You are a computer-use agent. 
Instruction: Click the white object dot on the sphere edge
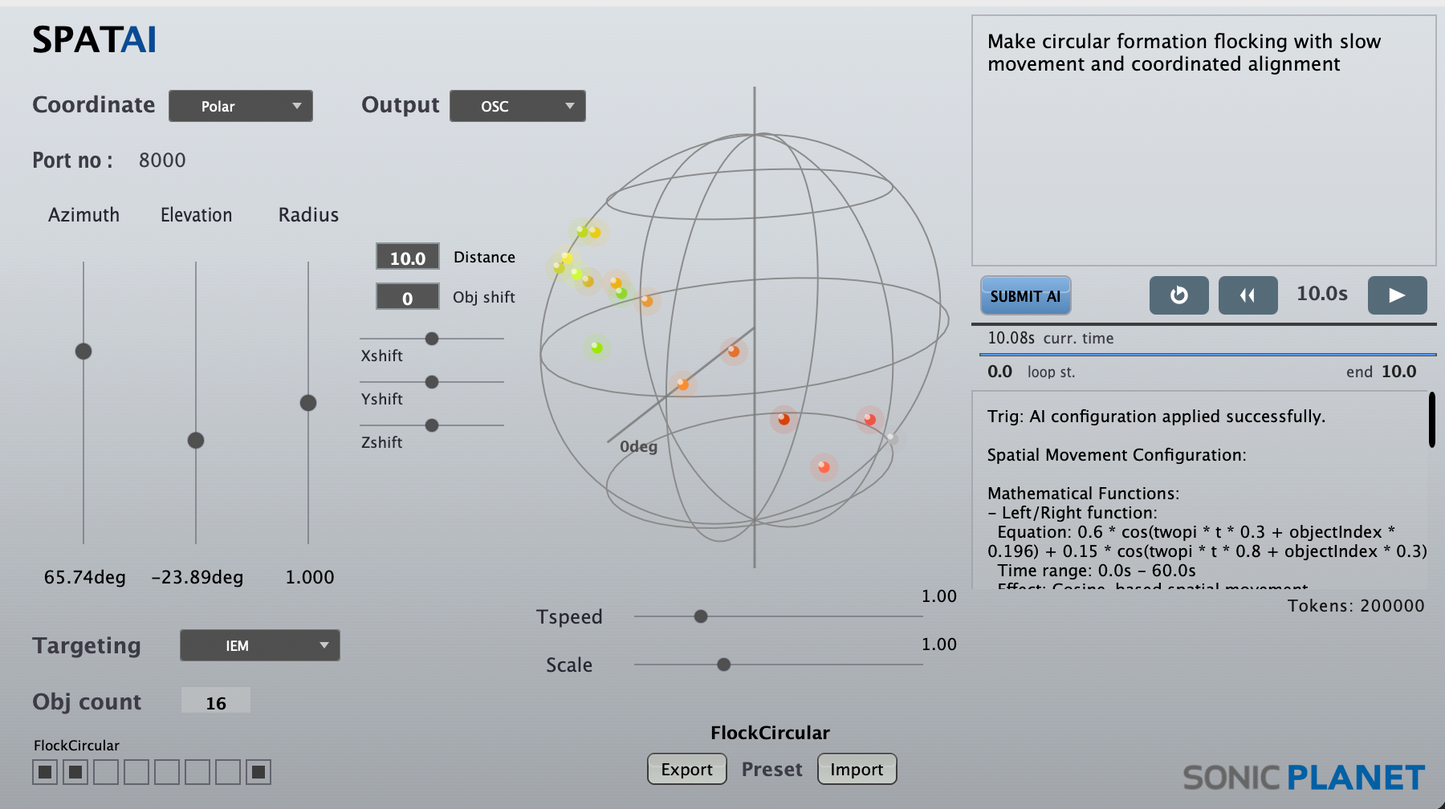(890, 437)
